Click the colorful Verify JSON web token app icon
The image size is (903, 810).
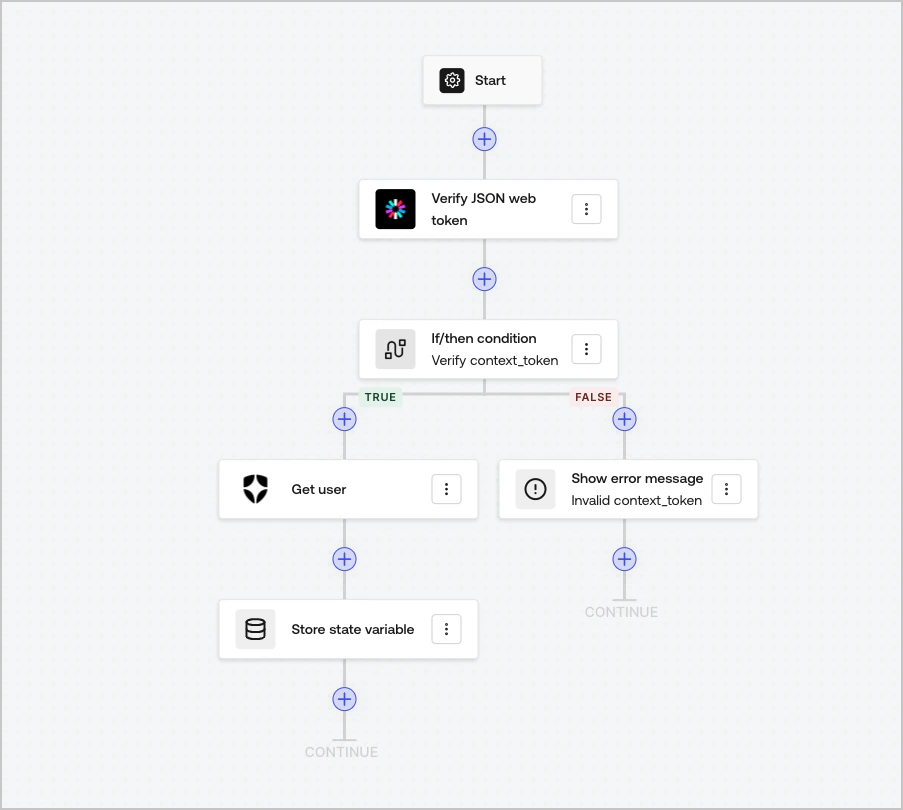point(395,209)
